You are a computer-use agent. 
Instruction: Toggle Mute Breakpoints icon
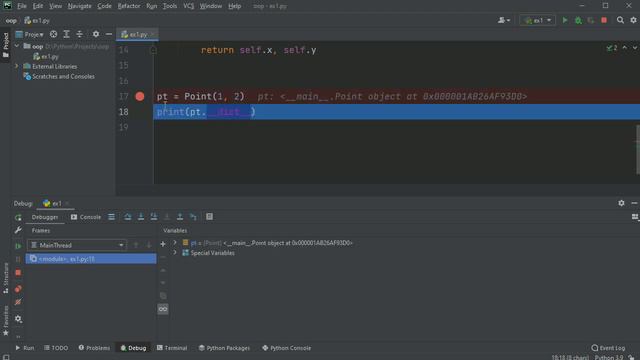tap(18, 302)
